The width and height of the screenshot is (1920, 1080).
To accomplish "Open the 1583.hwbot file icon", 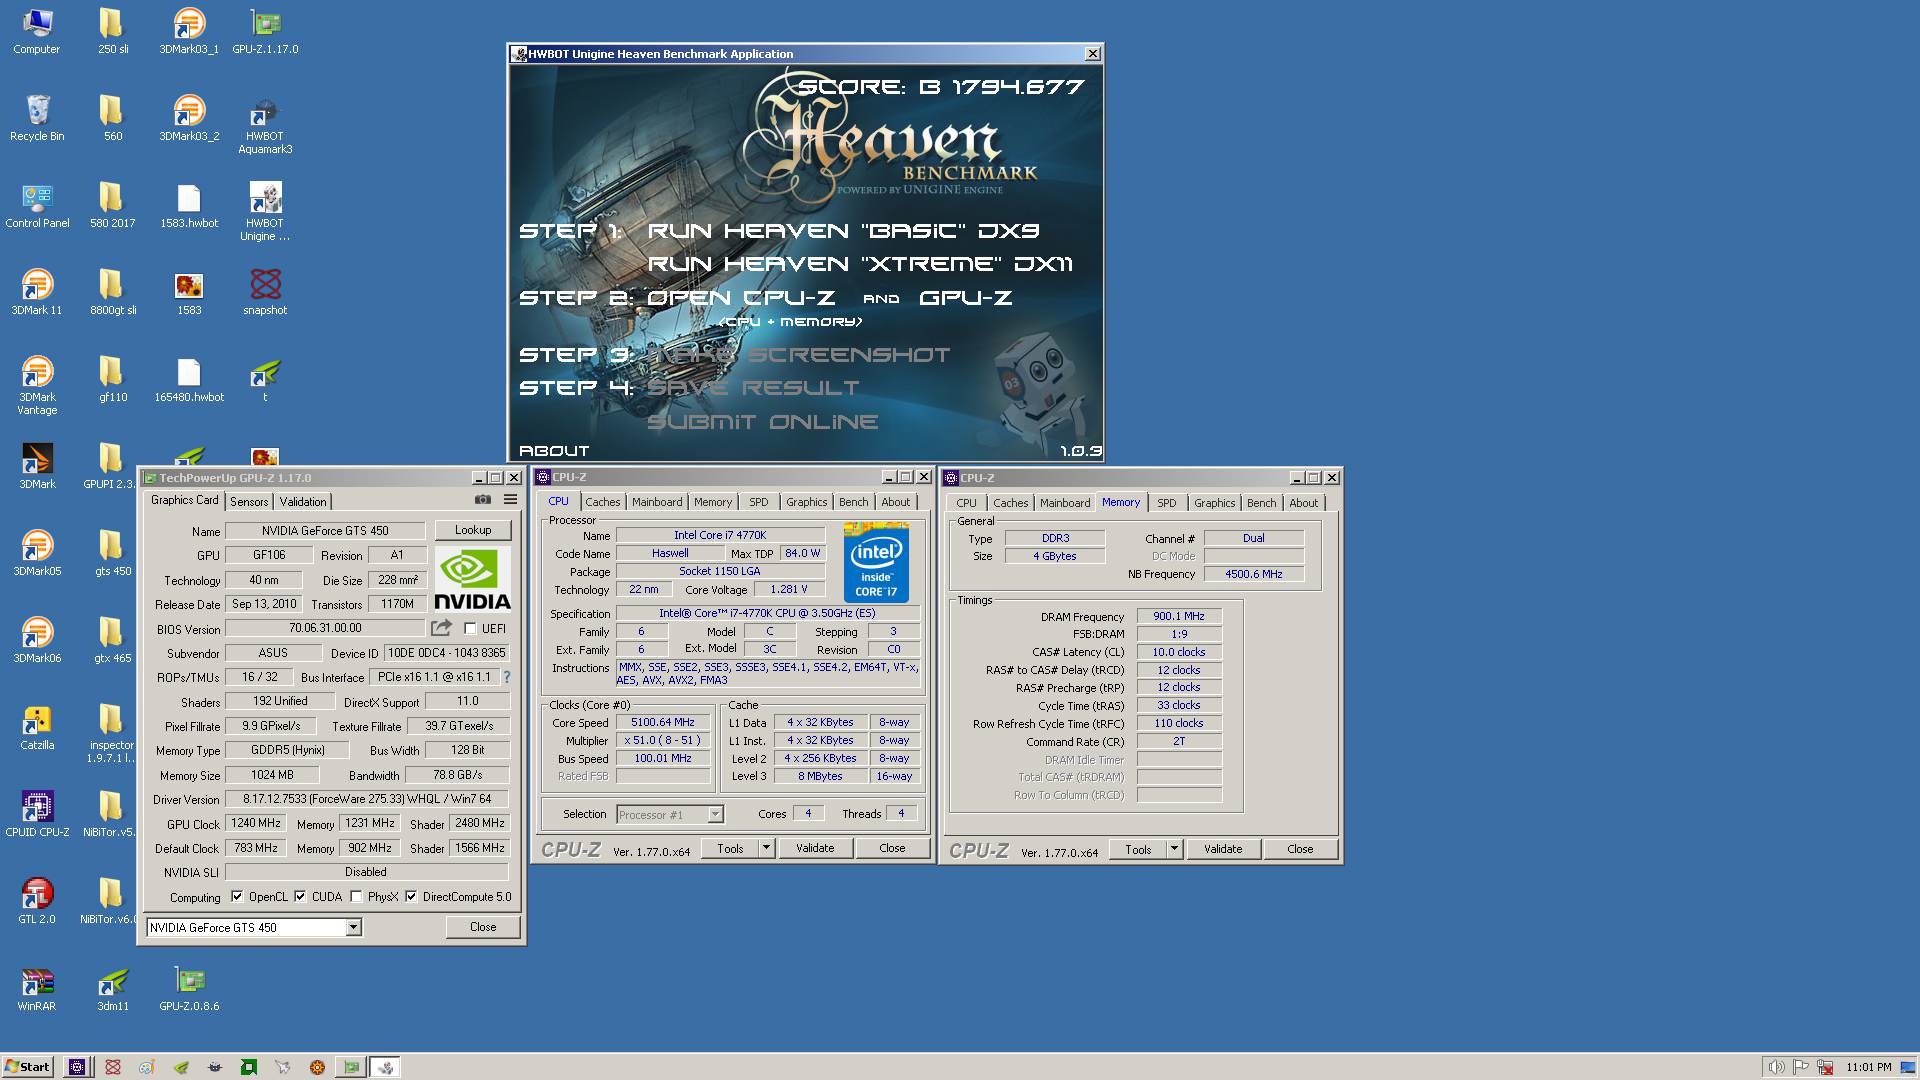I will point(189,206).
